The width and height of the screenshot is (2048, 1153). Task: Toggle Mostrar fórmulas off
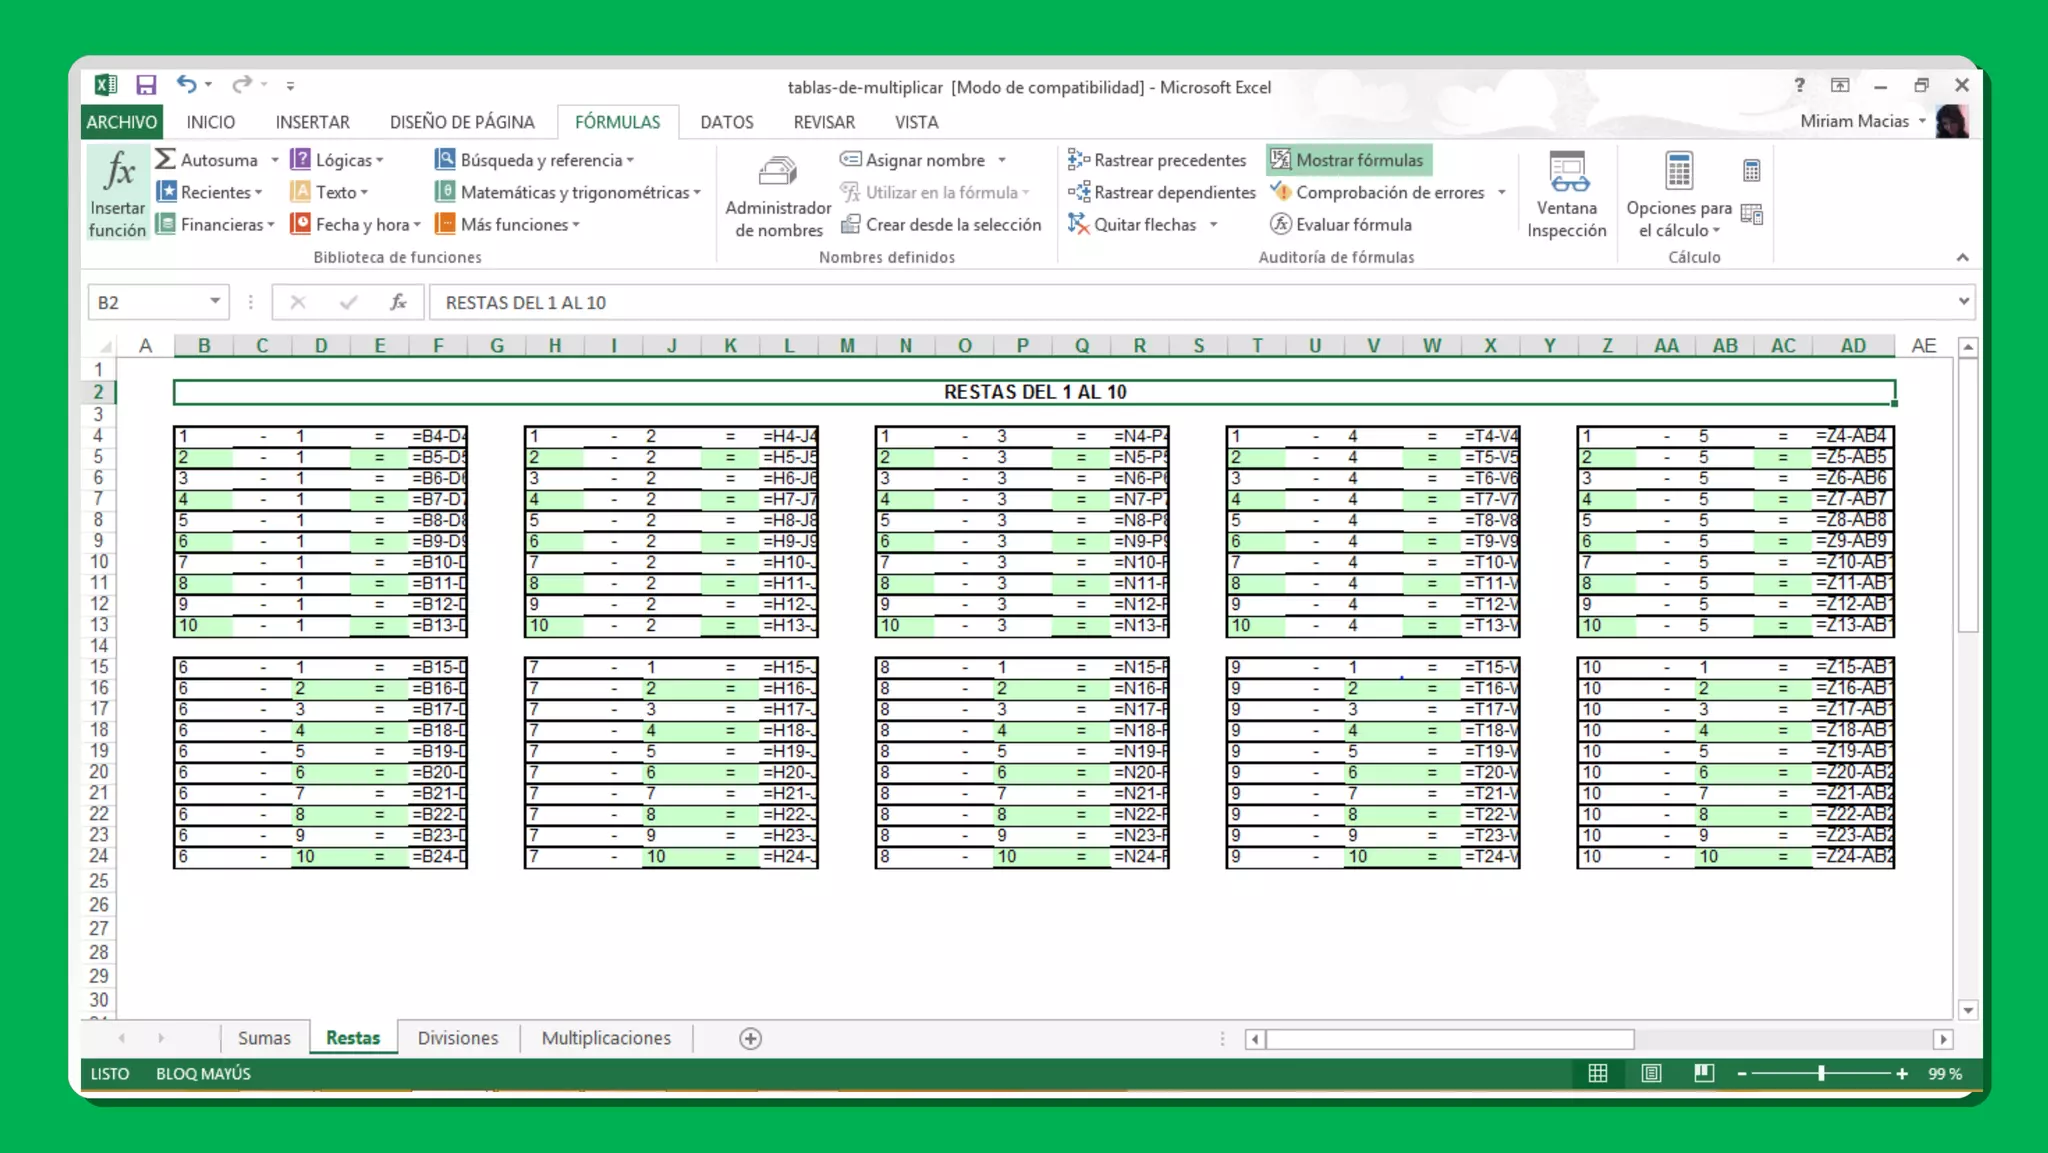pos(1348,160)
